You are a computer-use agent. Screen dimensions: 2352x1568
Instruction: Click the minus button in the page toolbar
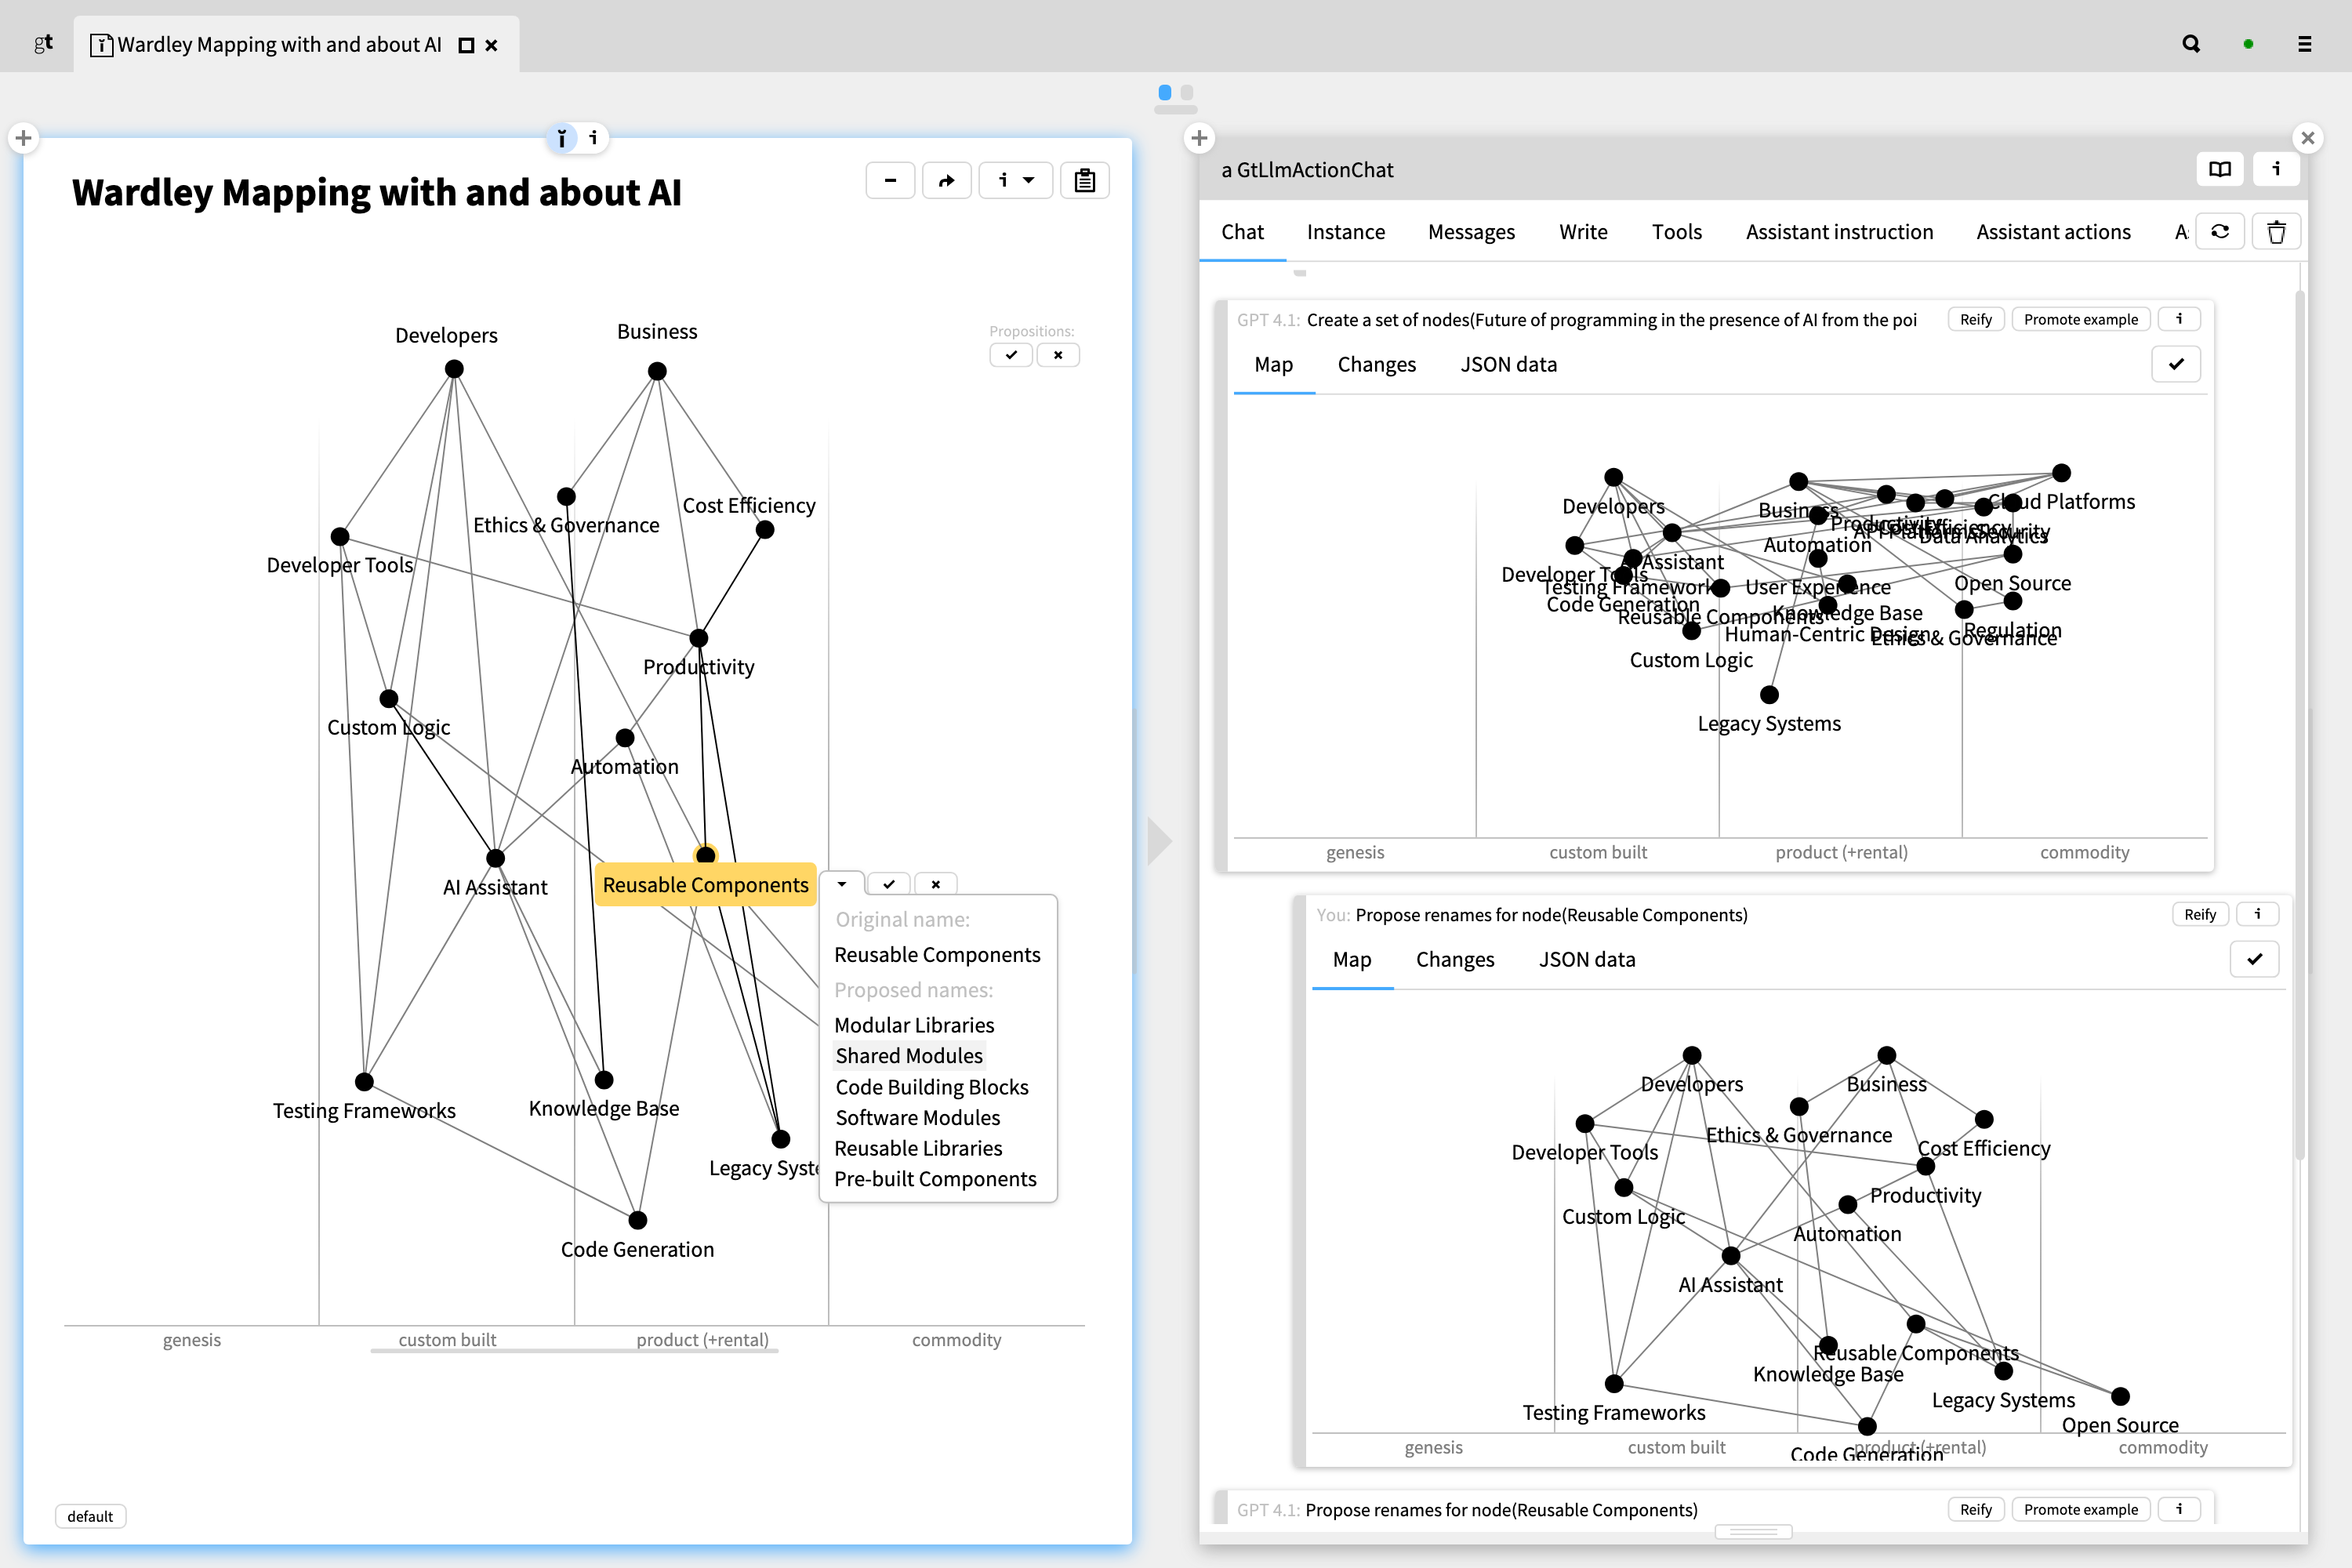tap(890, 181)
